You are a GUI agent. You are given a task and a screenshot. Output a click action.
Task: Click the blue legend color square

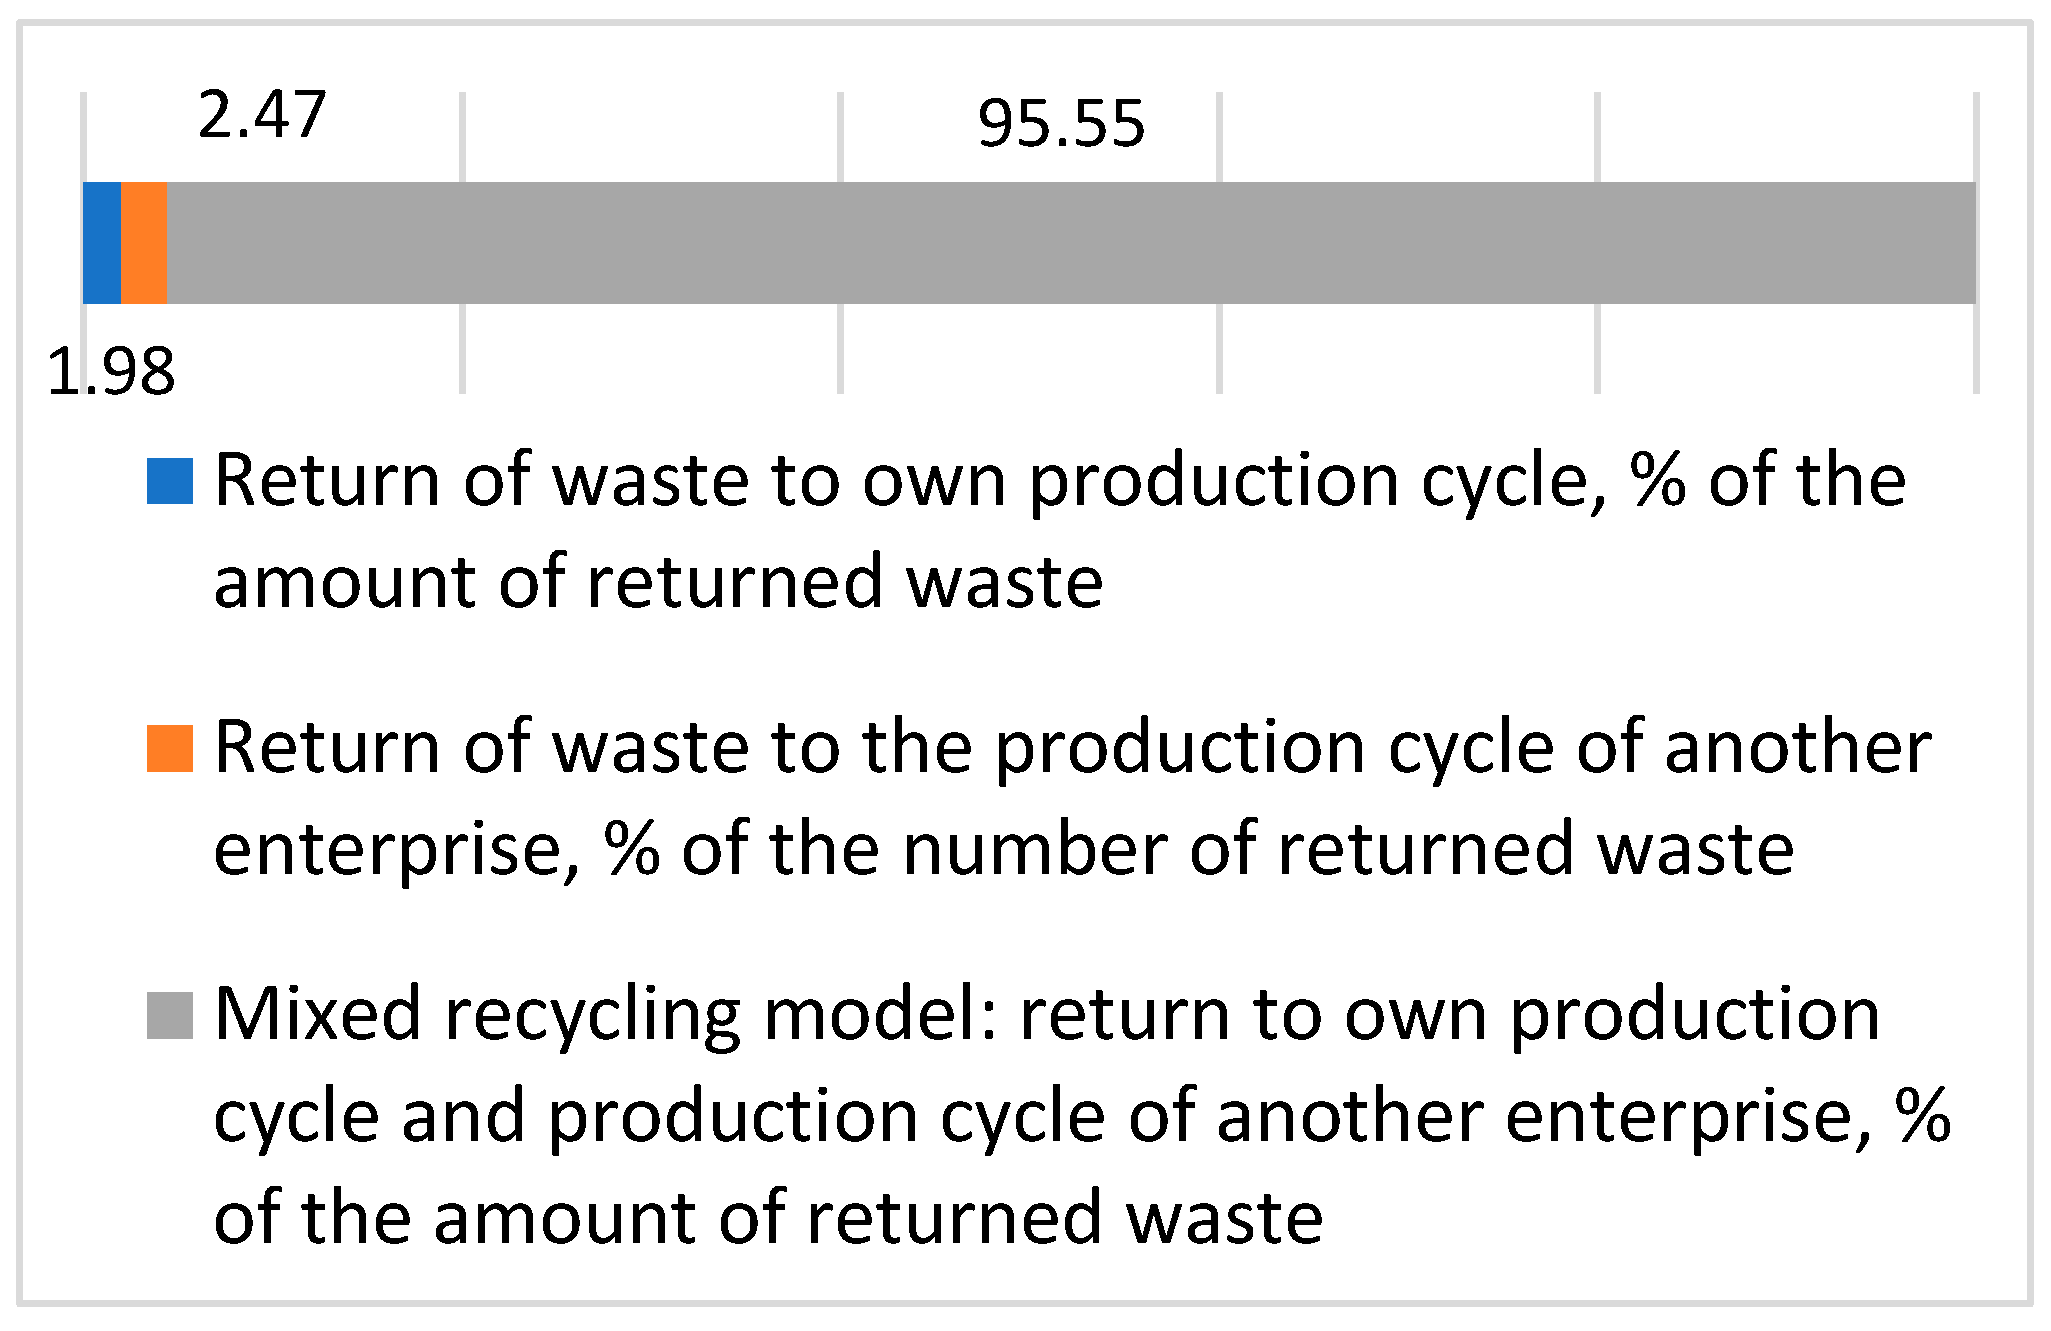170,481
